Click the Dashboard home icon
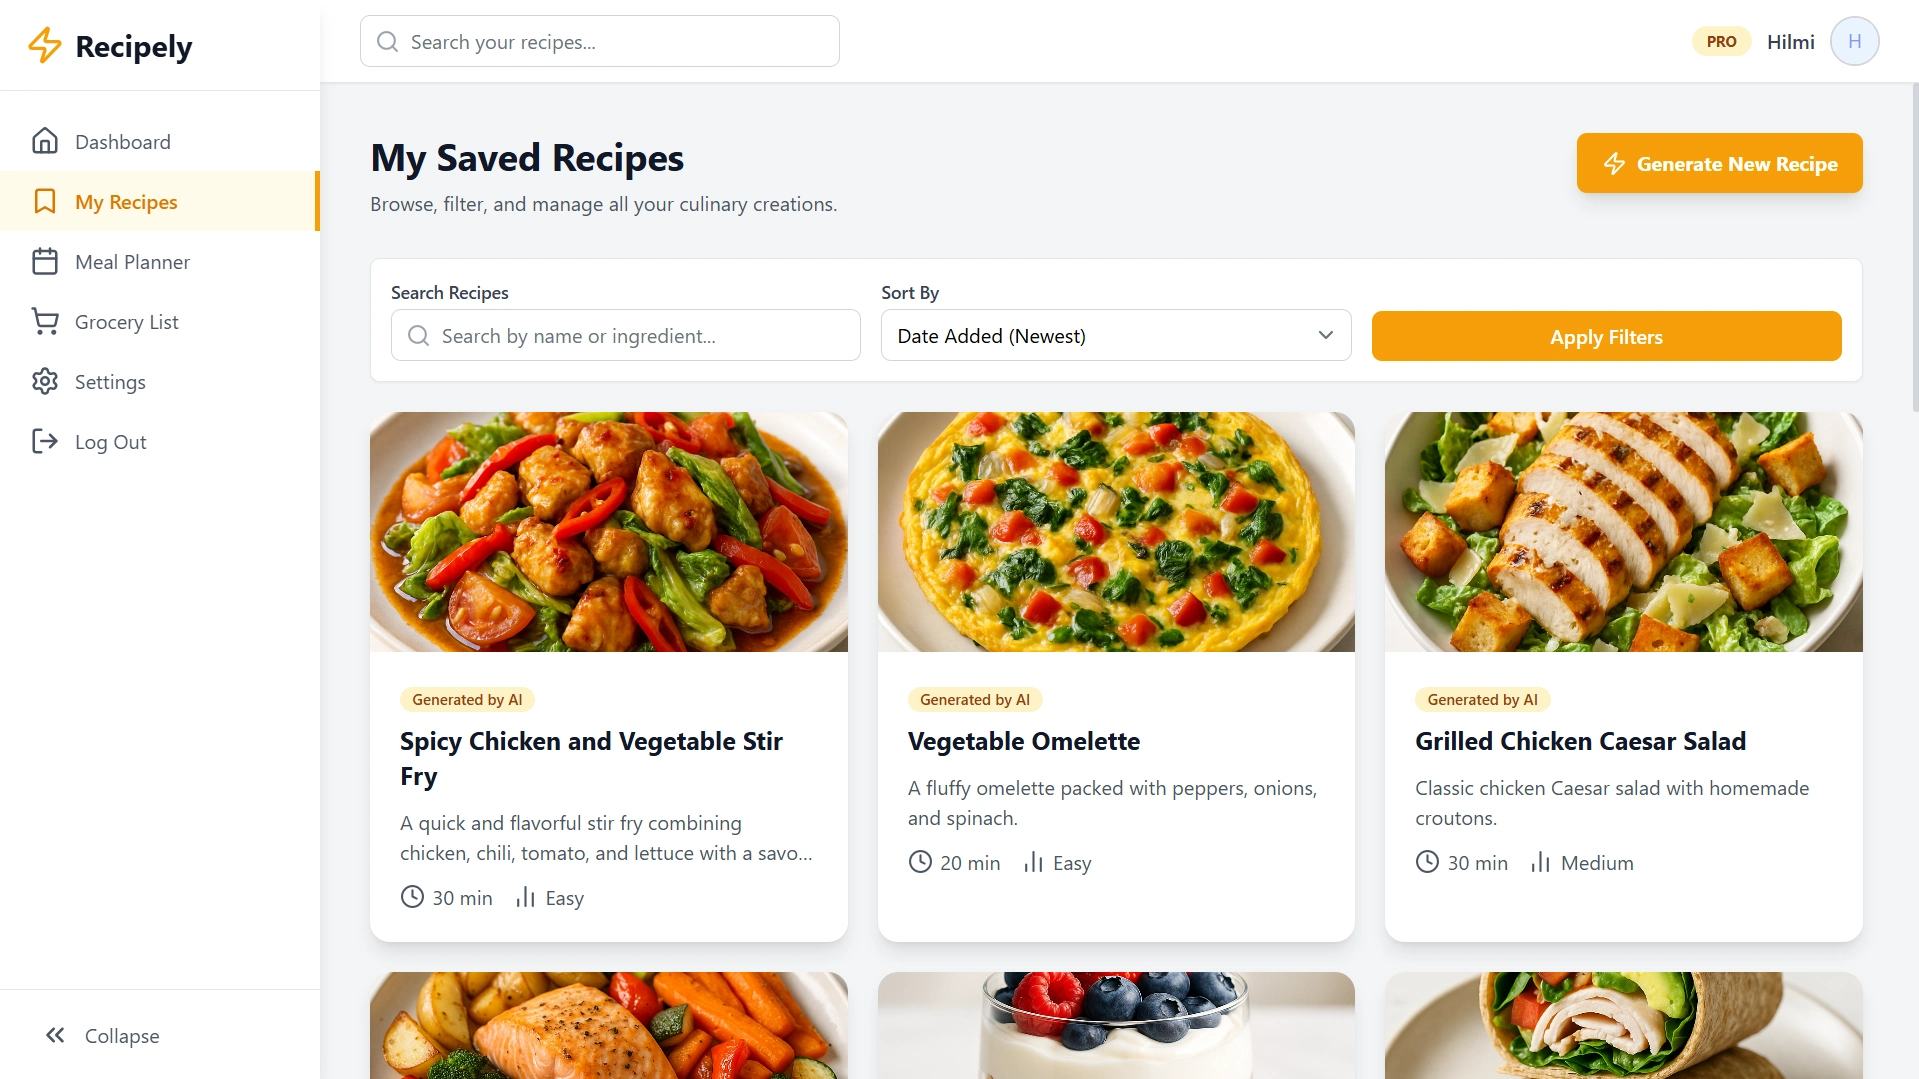The image size is (1919, 1079). click(45, 141)
